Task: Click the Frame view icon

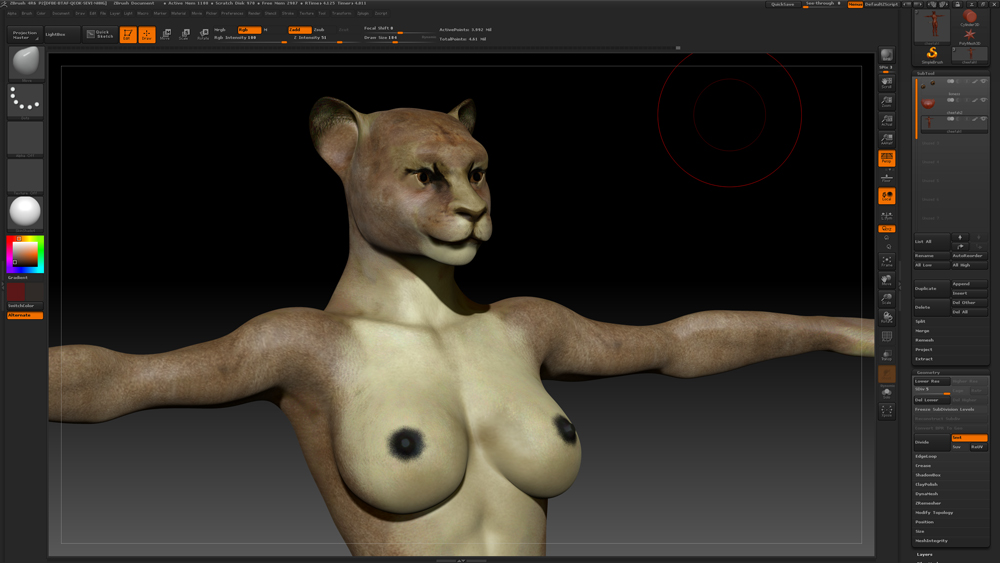Action: click(886, 262)
